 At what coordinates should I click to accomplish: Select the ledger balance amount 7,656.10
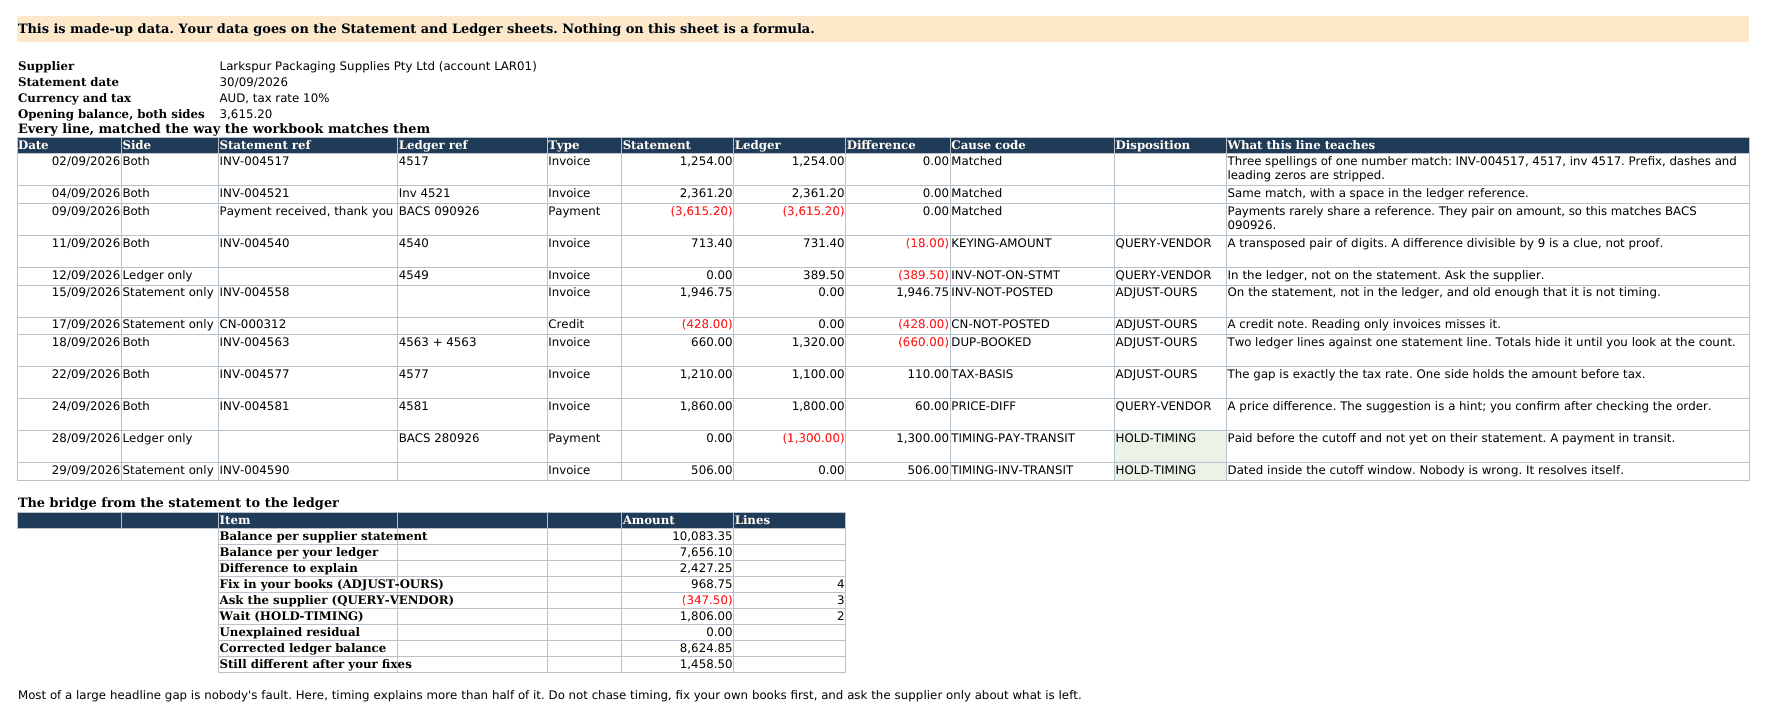[677, 552]
